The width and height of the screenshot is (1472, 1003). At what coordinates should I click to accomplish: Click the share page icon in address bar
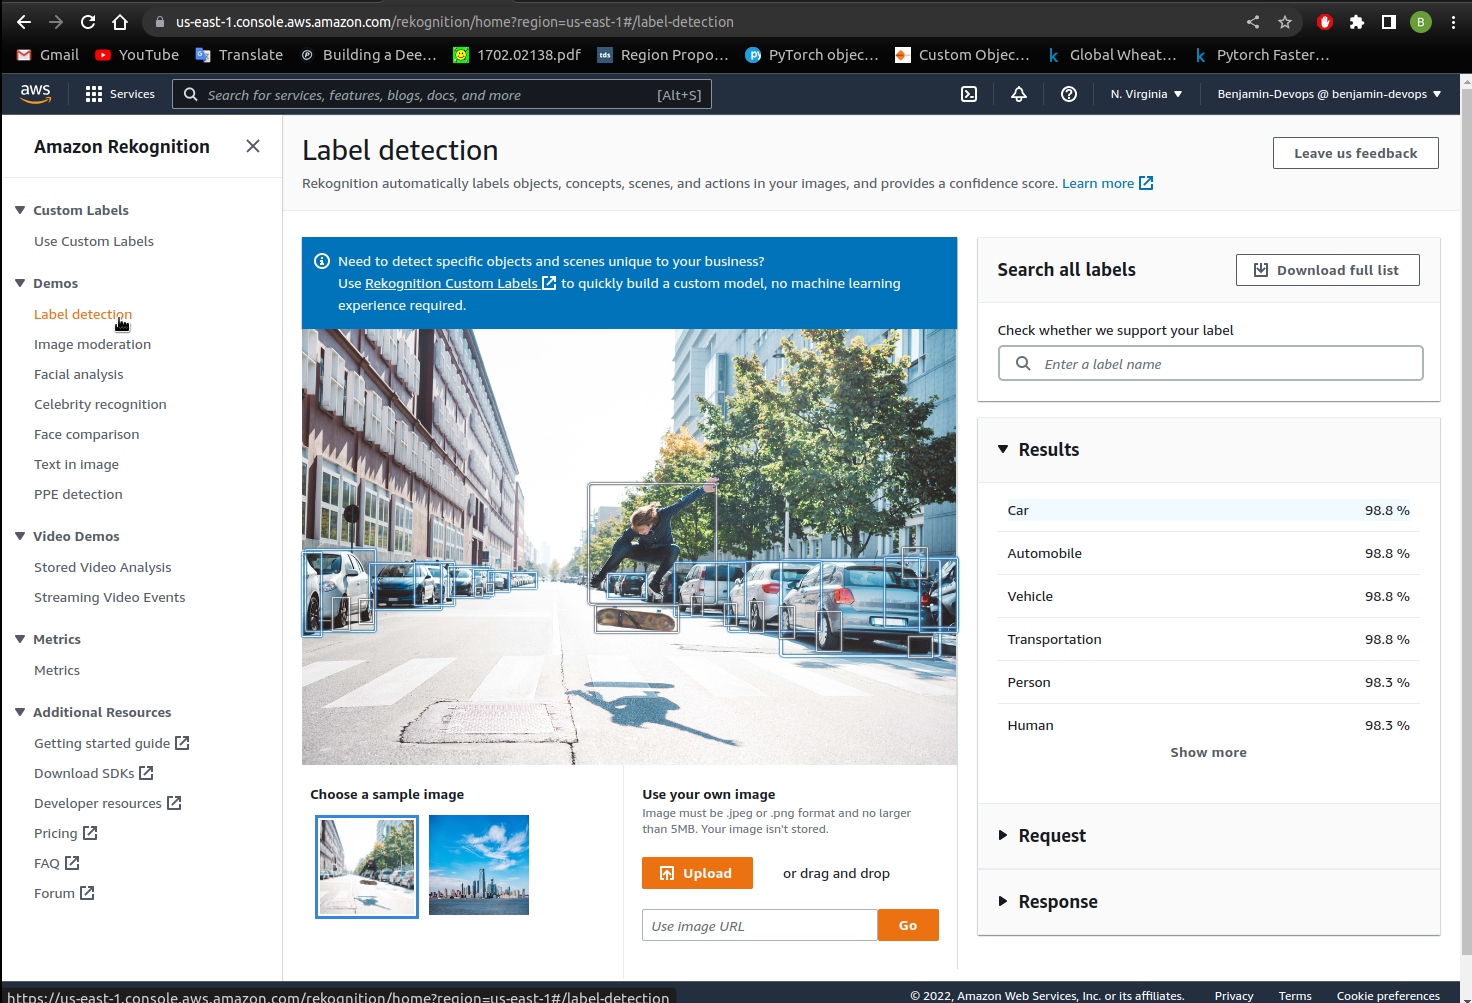1253,22
